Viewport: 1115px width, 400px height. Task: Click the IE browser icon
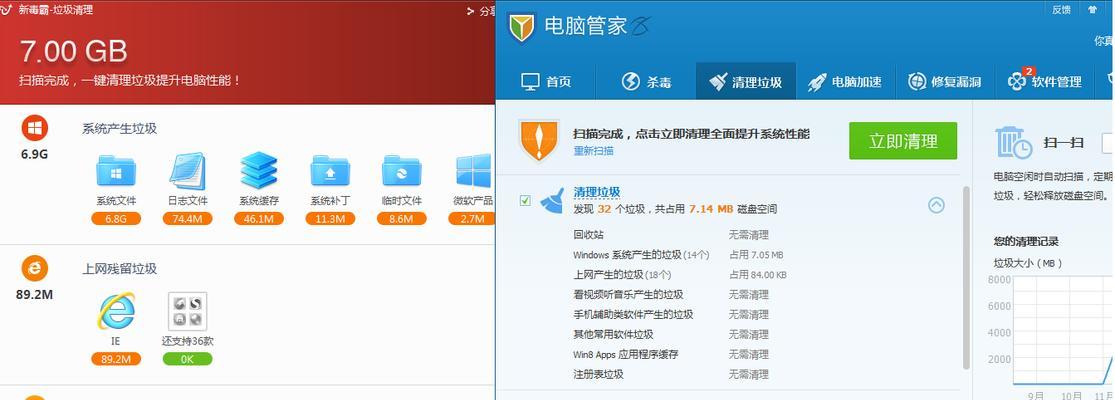[x=116, y=311]
